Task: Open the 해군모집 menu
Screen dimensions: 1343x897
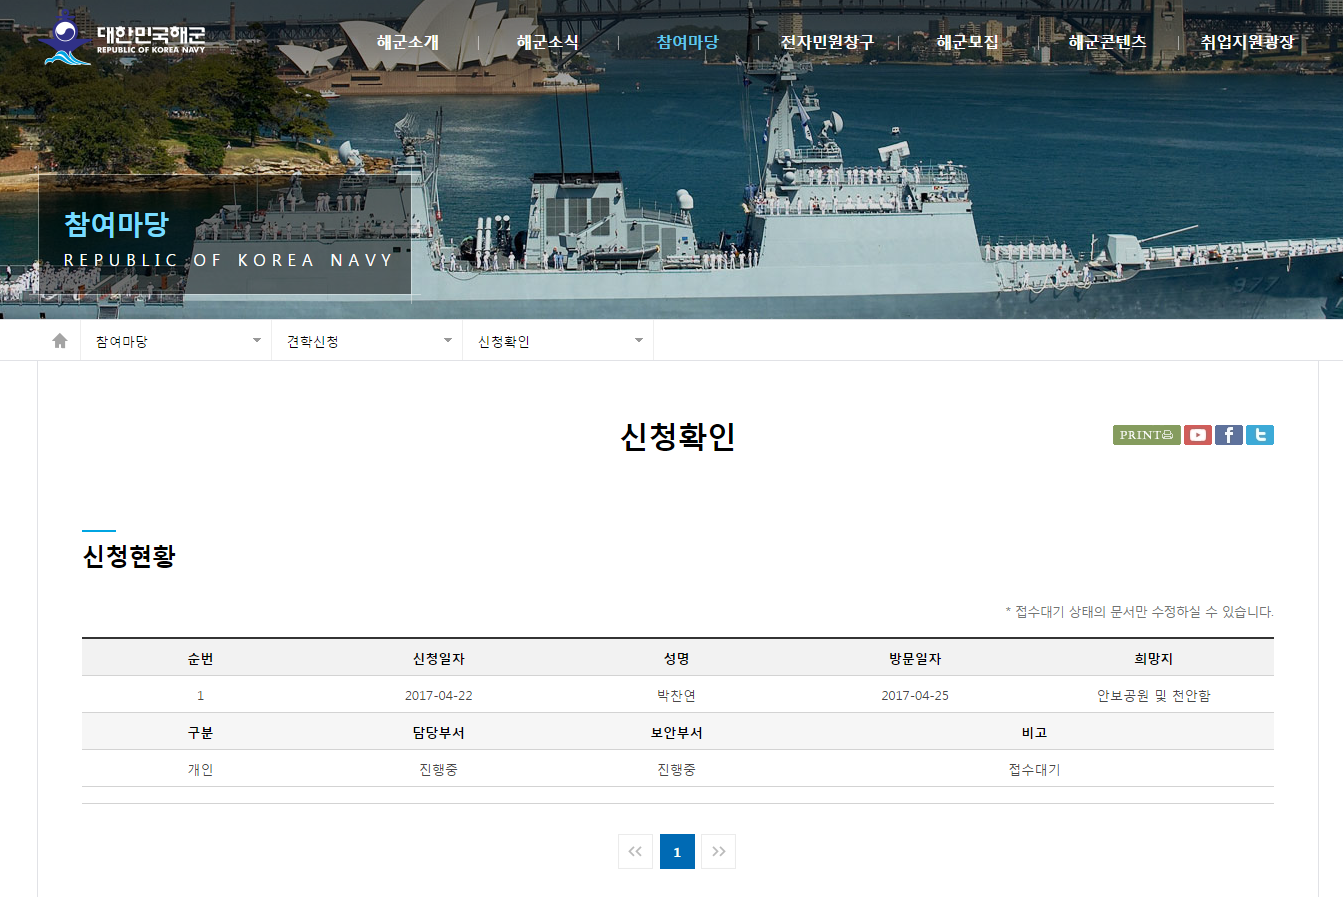Action: tap(967, 42)
